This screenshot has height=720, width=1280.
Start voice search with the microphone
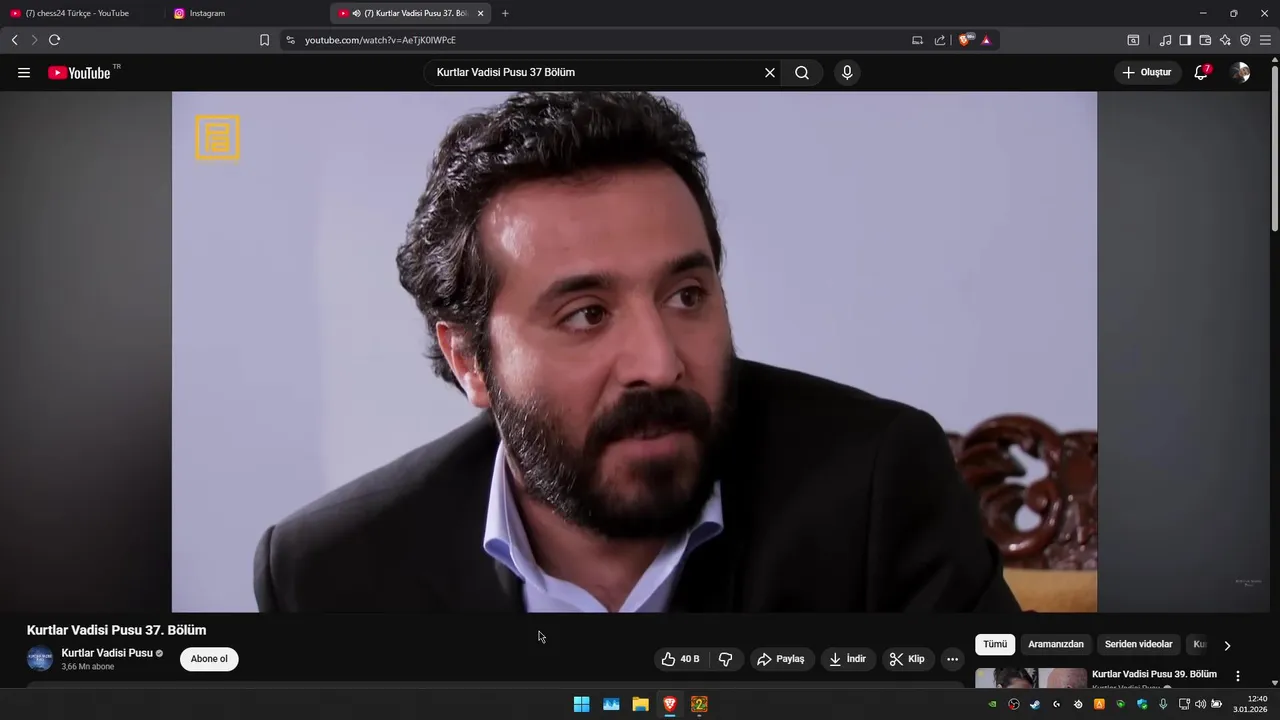(847, 73)
